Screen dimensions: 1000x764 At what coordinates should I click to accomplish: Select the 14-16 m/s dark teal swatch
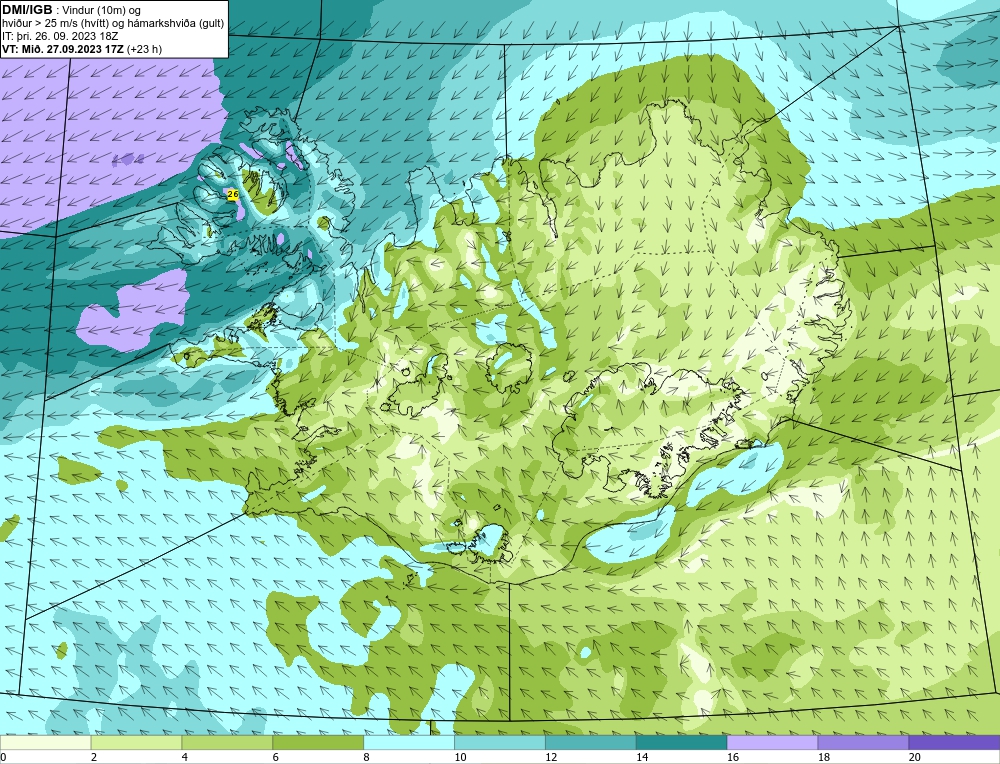click(x=682, y=742)
